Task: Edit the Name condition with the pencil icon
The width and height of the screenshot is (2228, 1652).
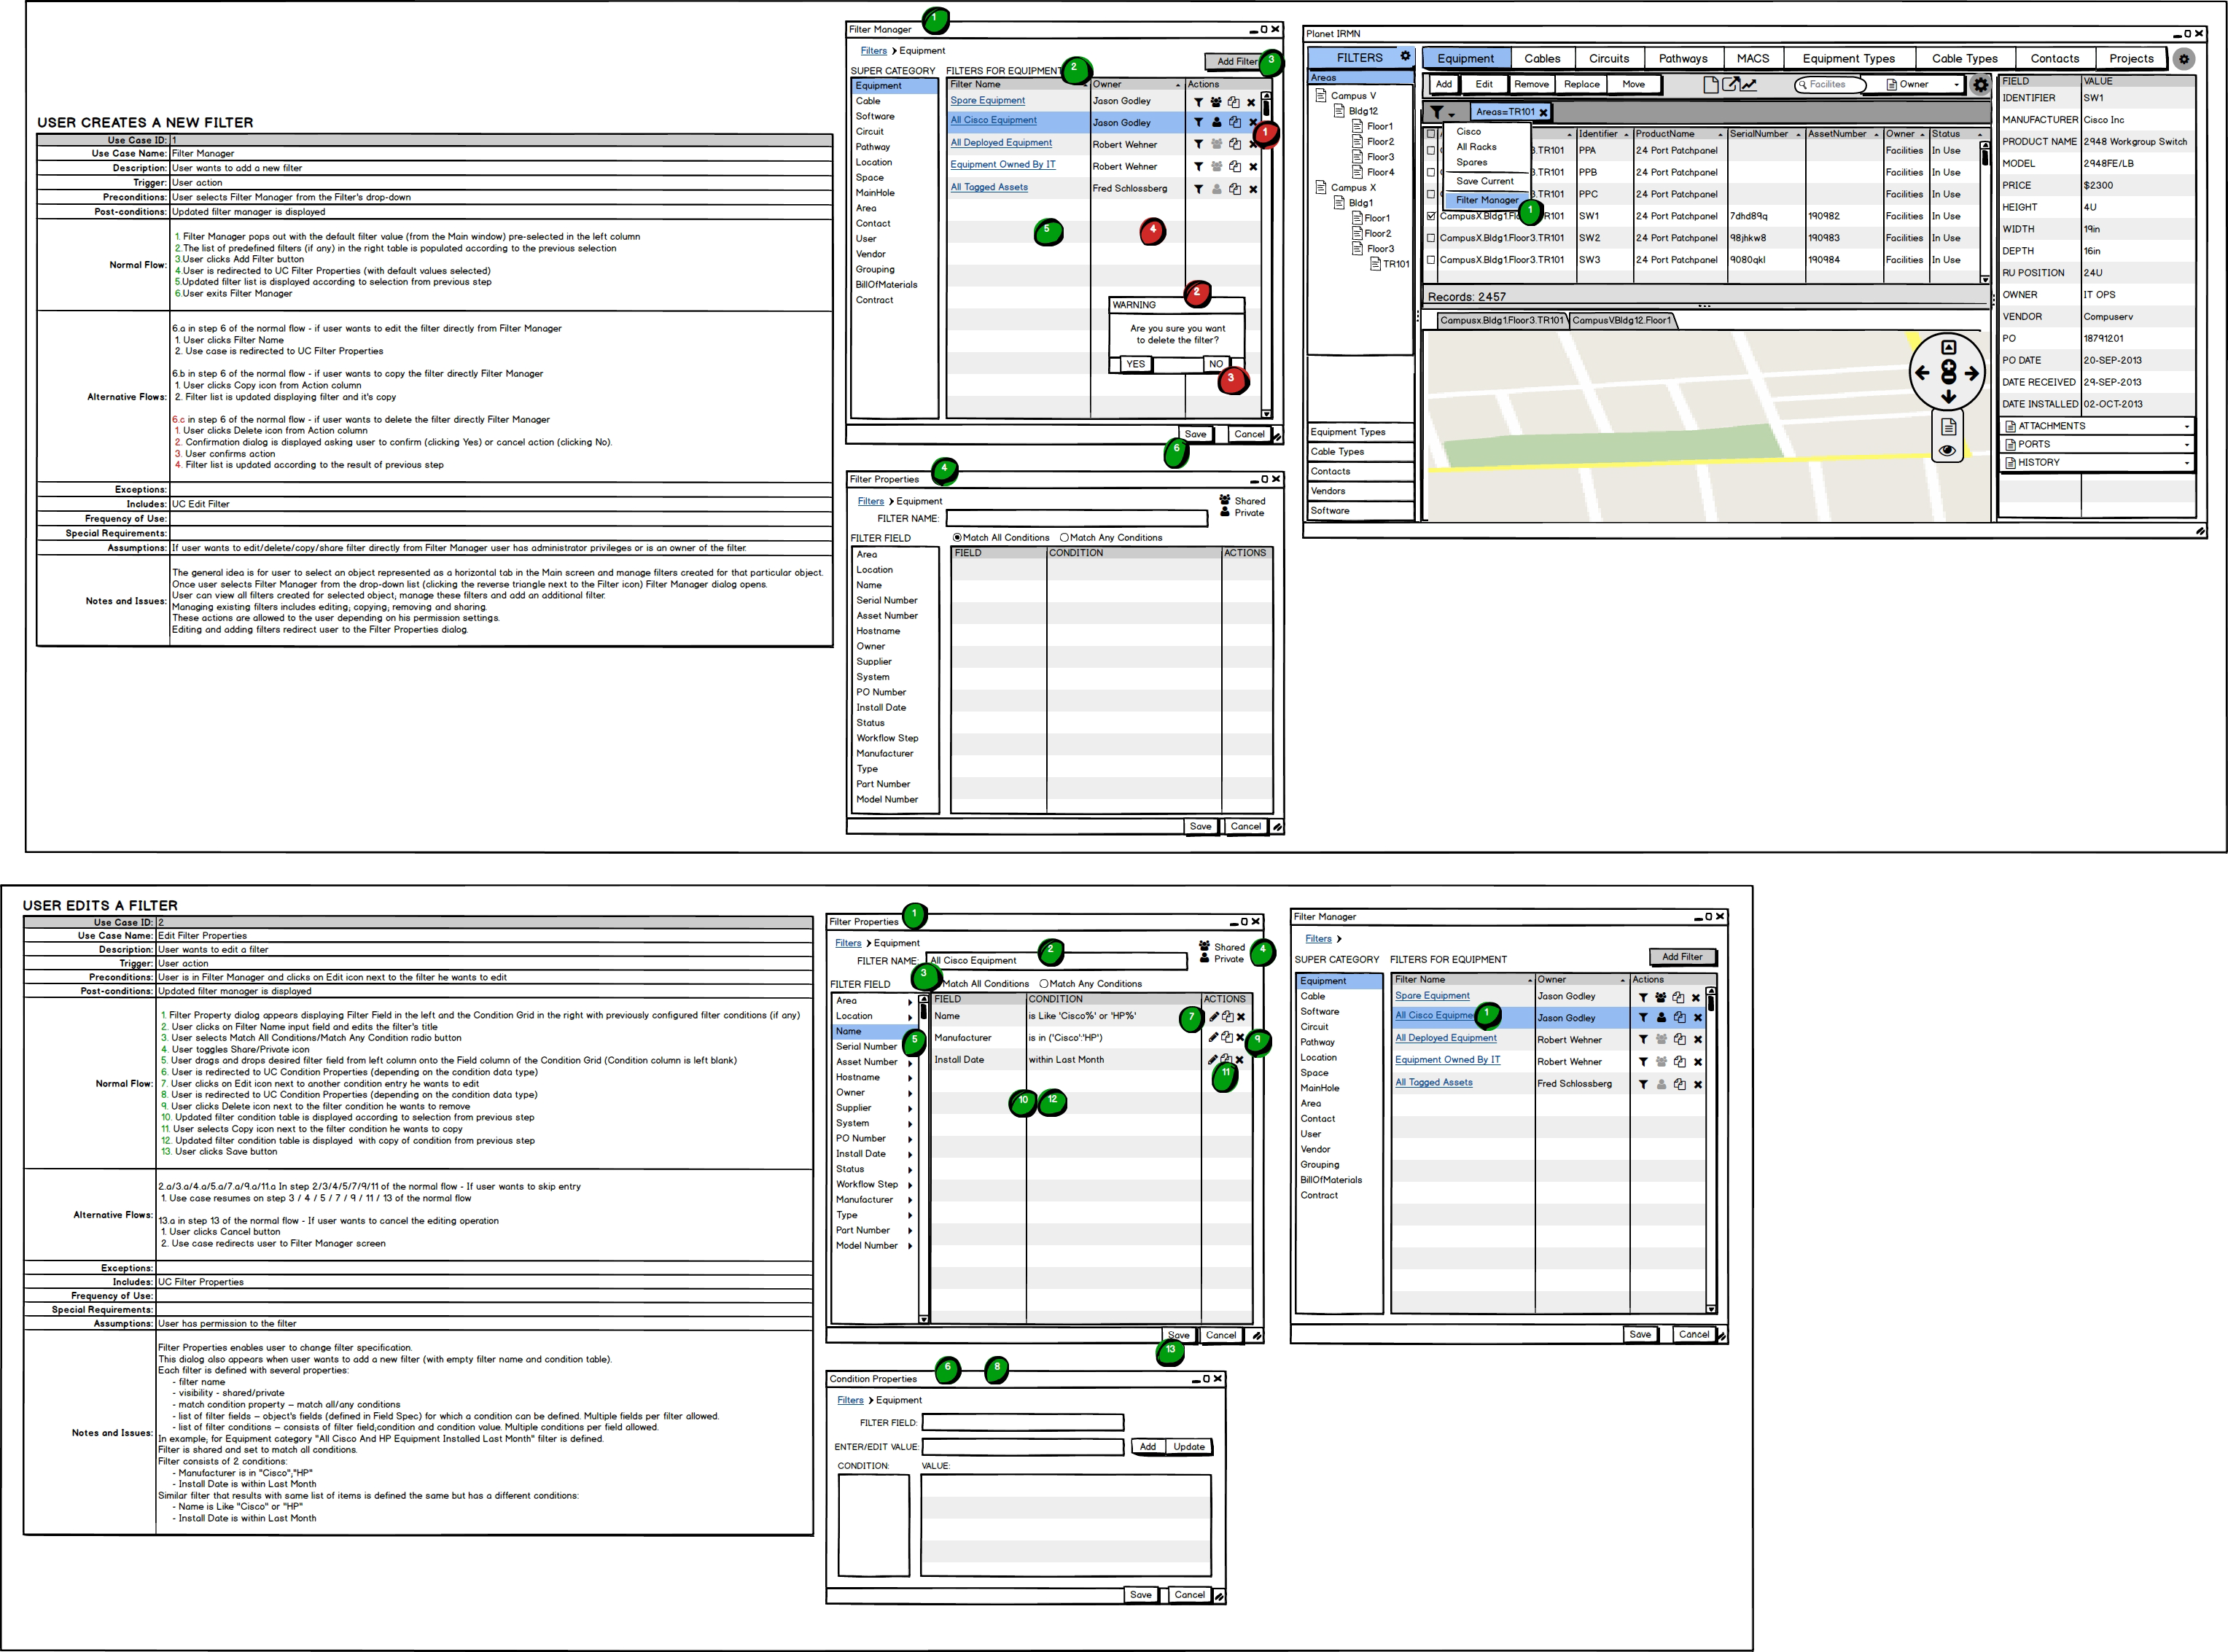Action: (1213, 1017)
